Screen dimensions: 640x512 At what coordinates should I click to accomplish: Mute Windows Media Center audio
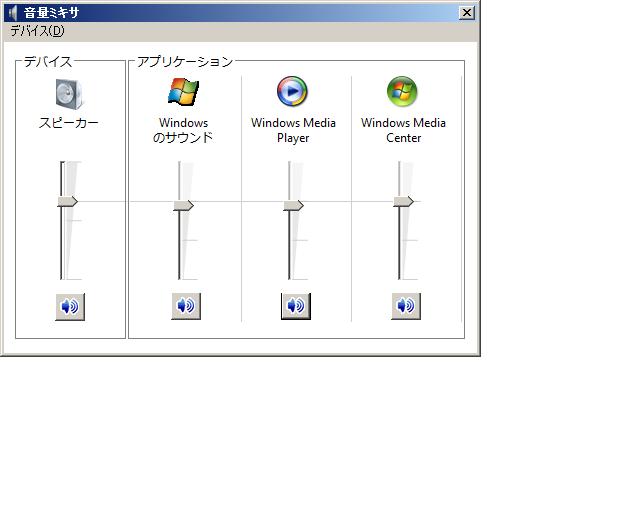point(406,306)
